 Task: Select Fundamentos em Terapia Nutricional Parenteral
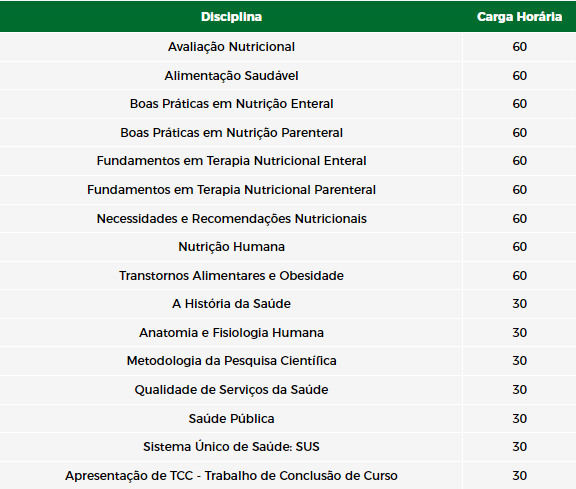231,190
